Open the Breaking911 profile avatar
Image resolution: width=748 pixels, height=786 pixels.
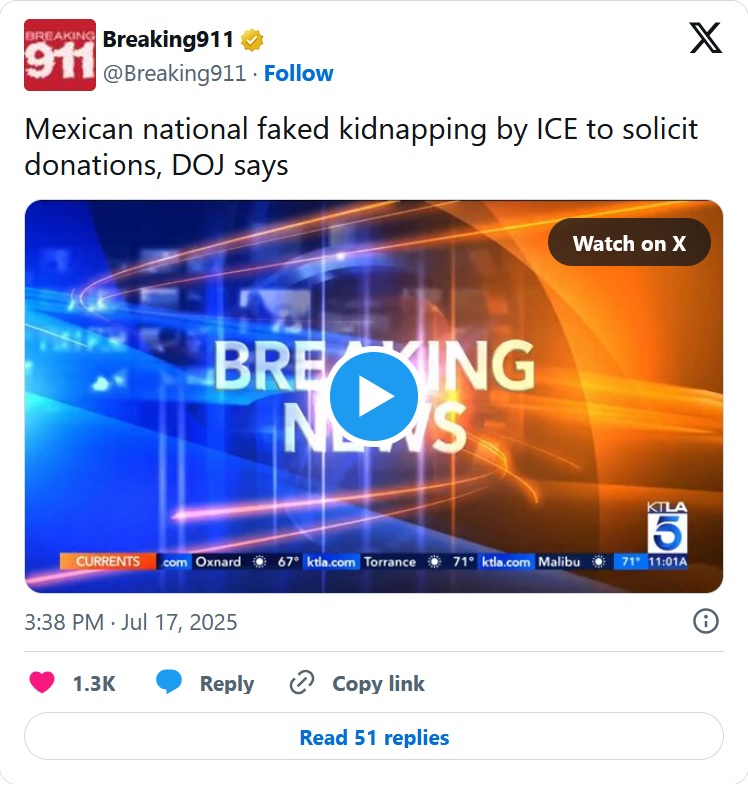coord(60,55)
